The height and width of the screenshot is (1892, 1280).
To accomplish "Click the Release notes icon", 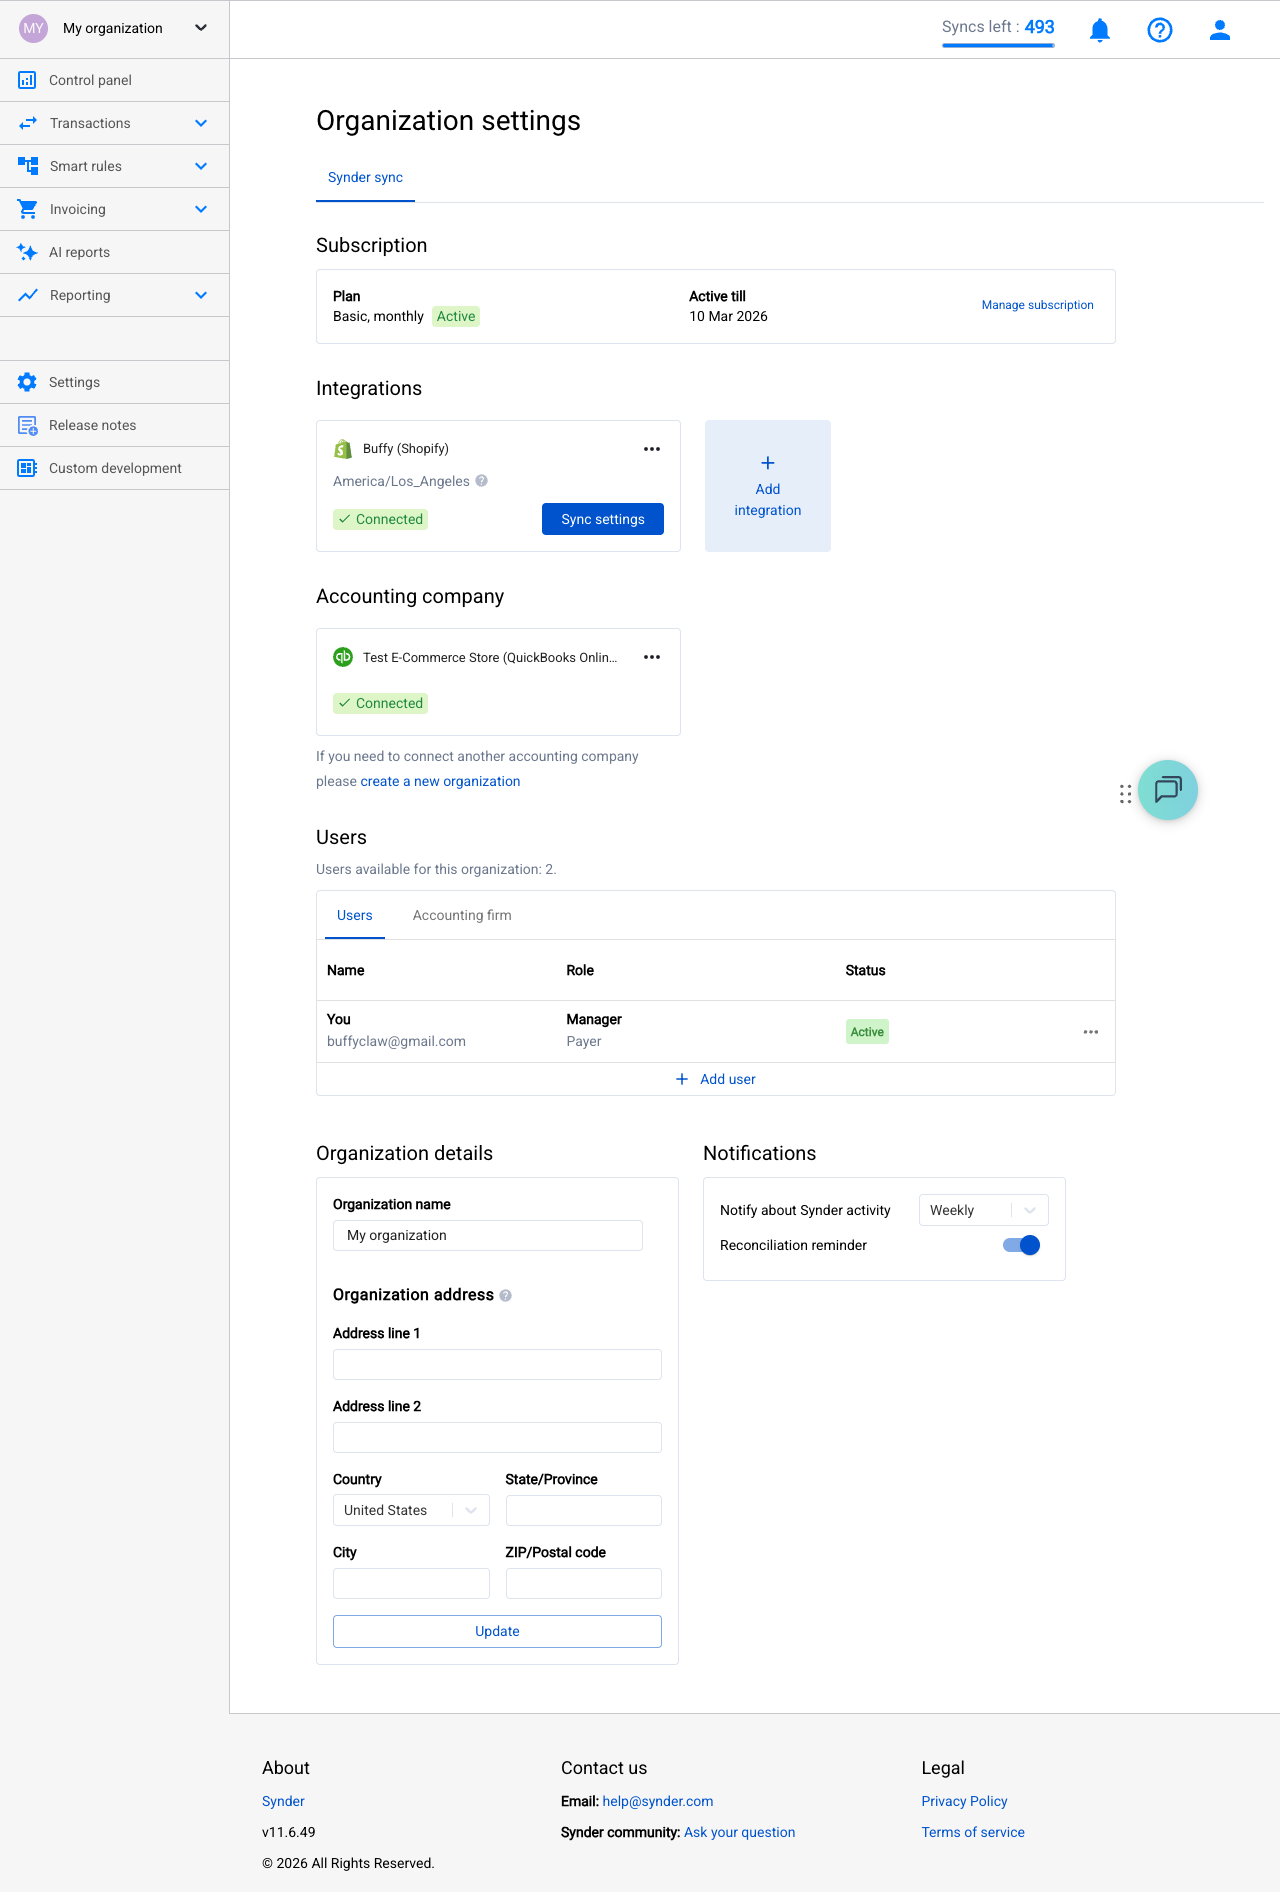I will pyautogui.click(x=28, y=425).
